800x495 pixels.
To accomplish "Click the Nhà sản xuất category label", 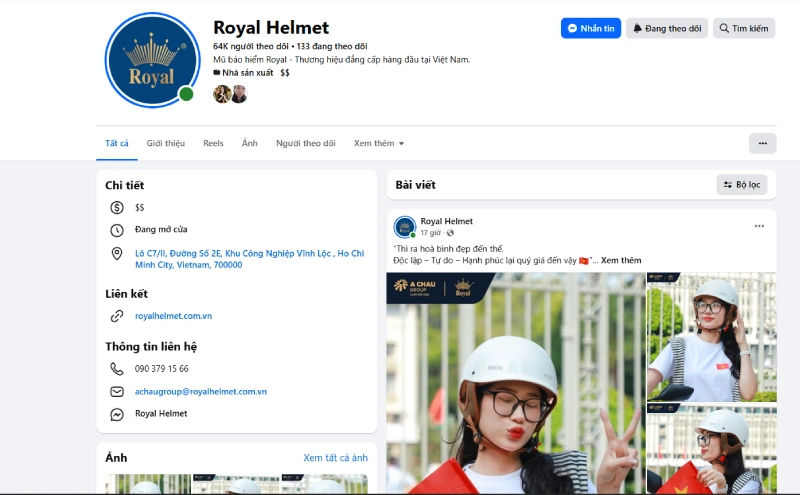I will tap(247, 73).
